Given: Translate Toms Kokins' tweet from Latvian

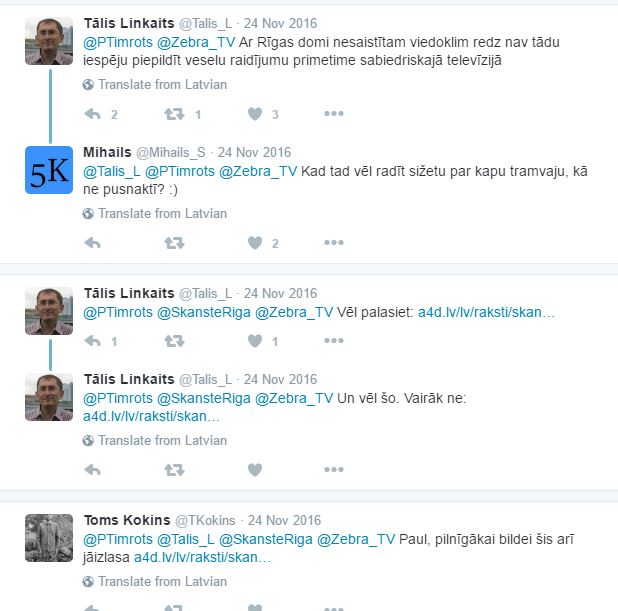Looking at the screenshot, I should 155,581.
